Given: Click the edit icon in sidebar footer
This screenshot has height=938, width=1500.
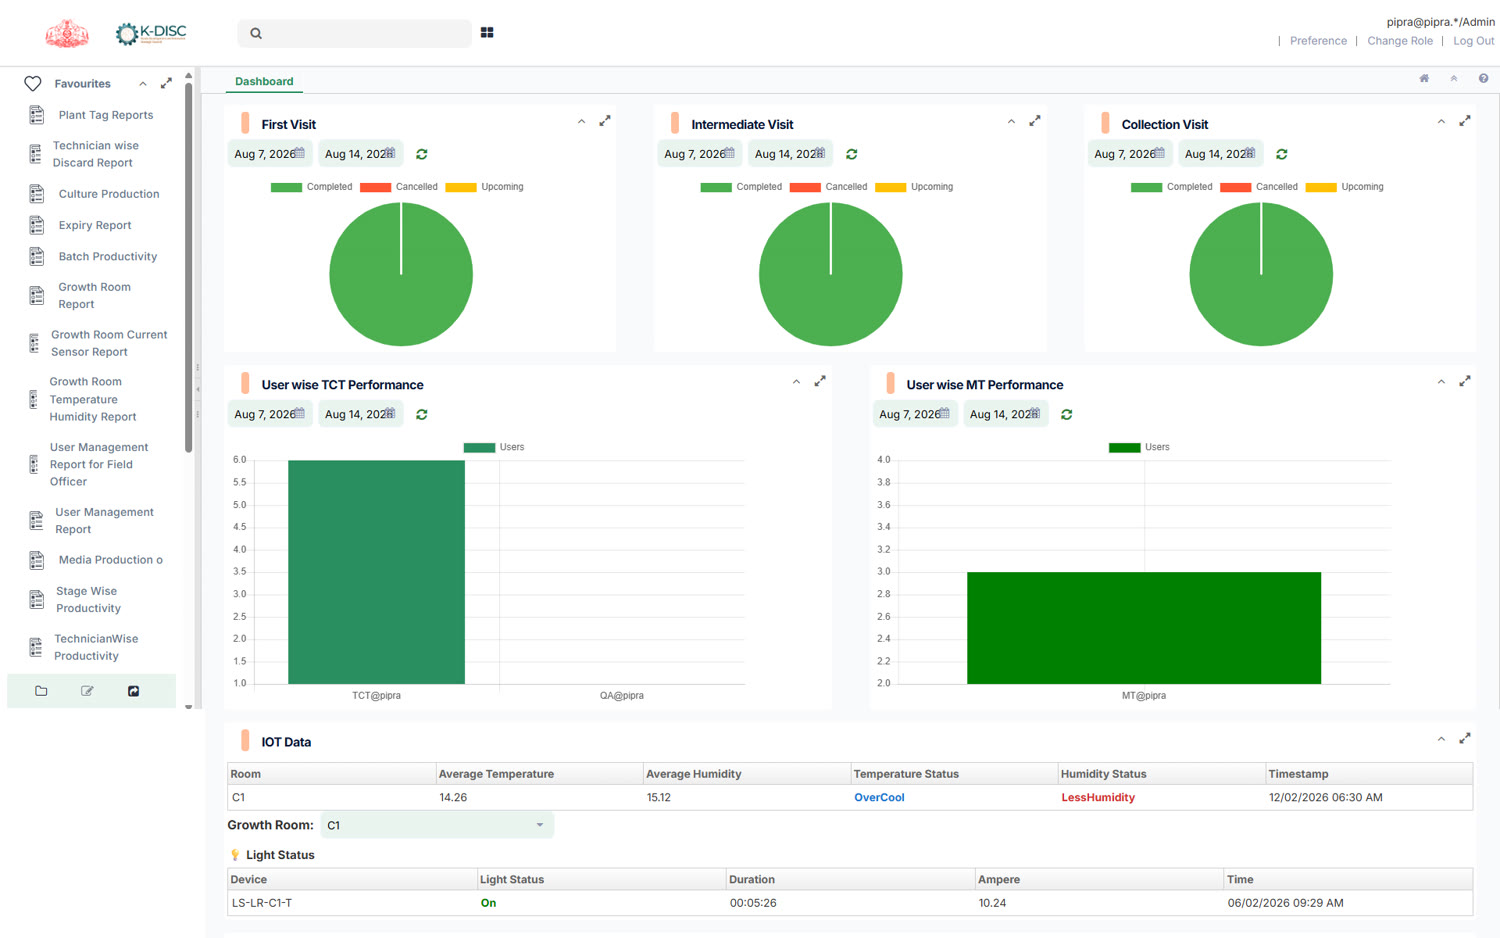Looking at the screenshot, I should point(87,691).
